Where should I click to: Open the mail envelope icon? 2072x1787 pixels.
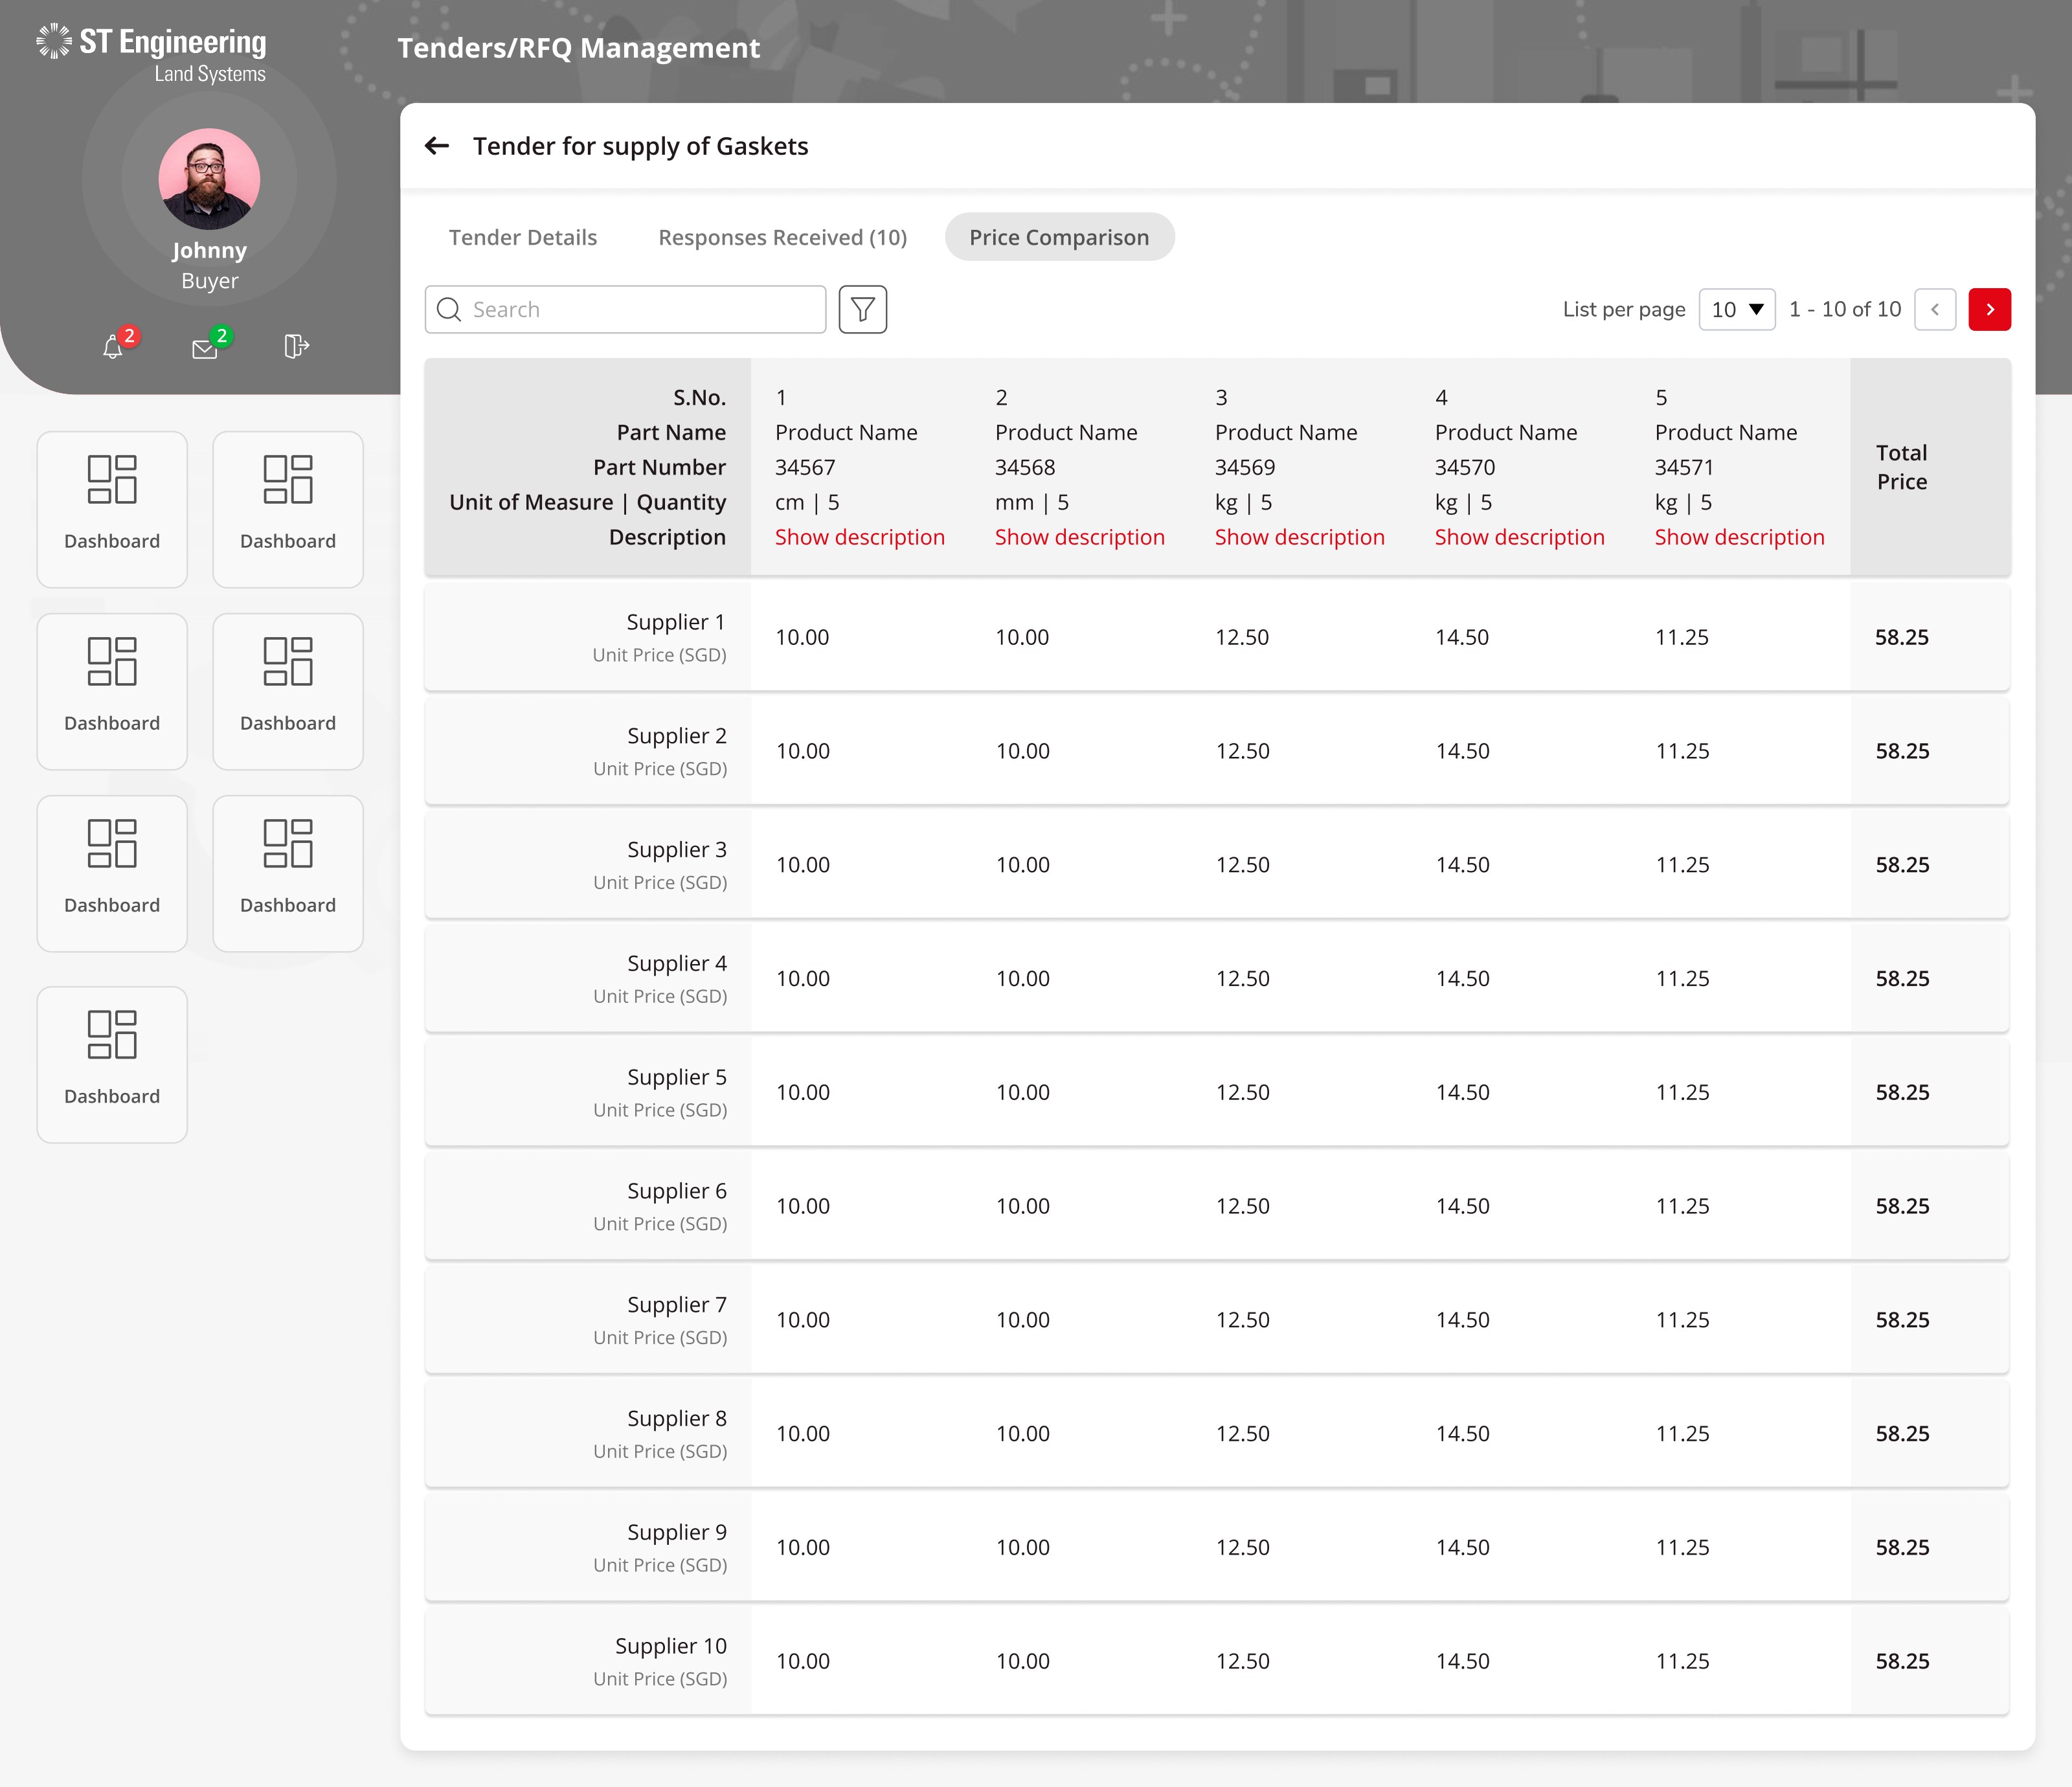pyautogui.click(x=205, y=348)
